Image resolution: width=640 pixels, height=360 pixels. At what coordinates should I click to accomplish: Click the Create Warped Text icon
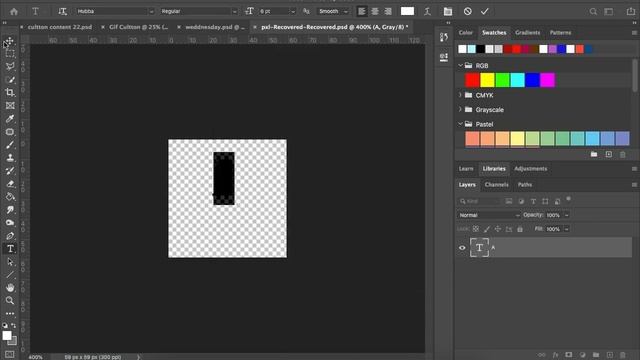427,11
